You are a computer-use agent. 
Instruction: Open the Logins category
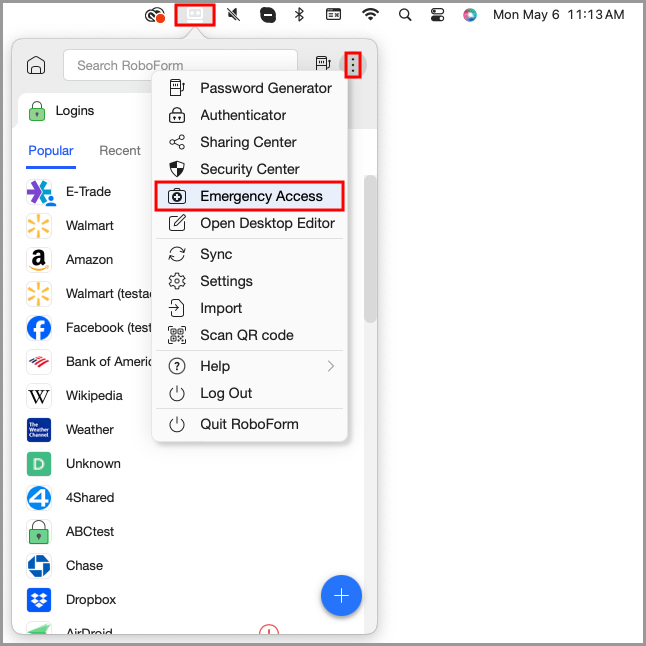[x=62, y=111]
